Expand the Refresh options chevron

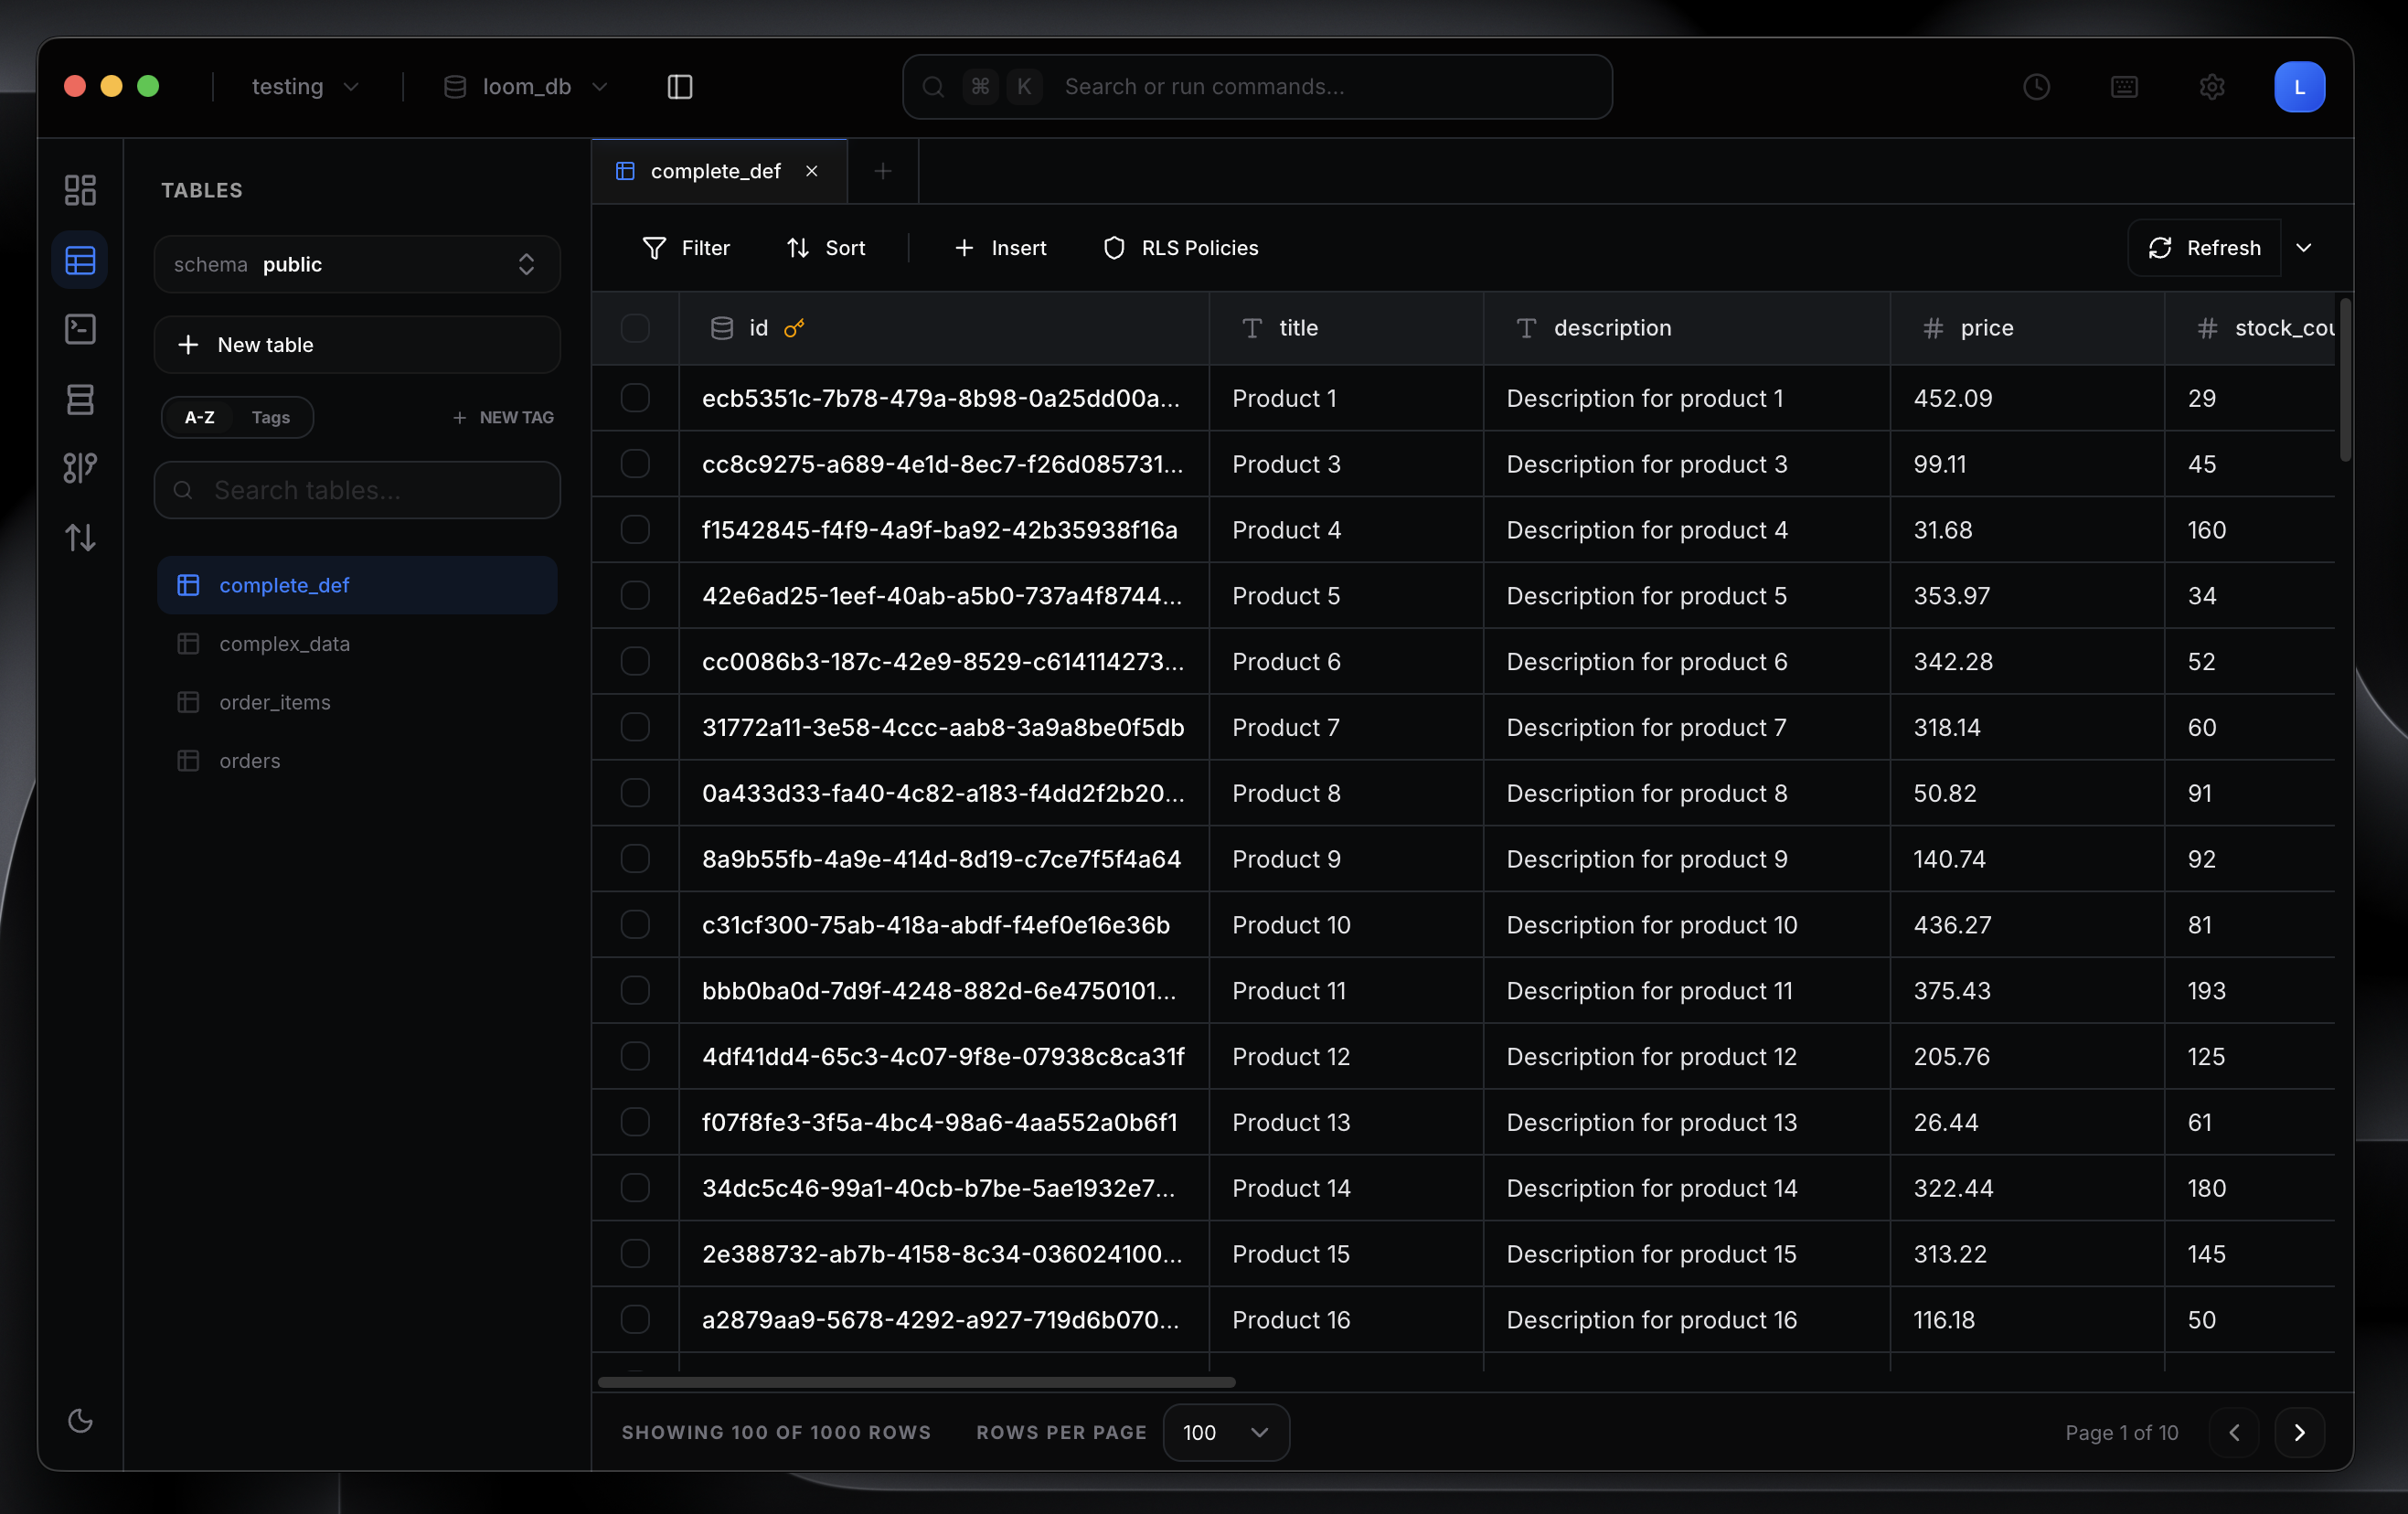tap(2304, 248)
